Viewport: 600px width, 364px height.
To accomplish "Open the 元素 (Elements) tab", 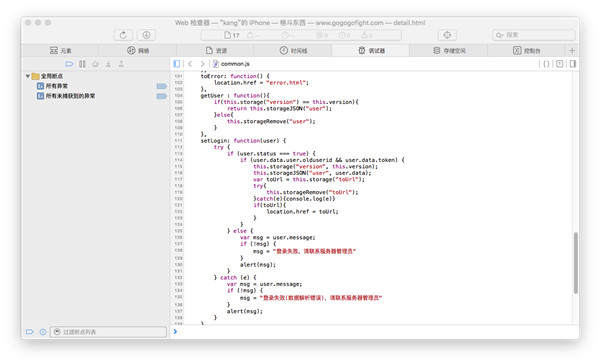I will [60, 51].
